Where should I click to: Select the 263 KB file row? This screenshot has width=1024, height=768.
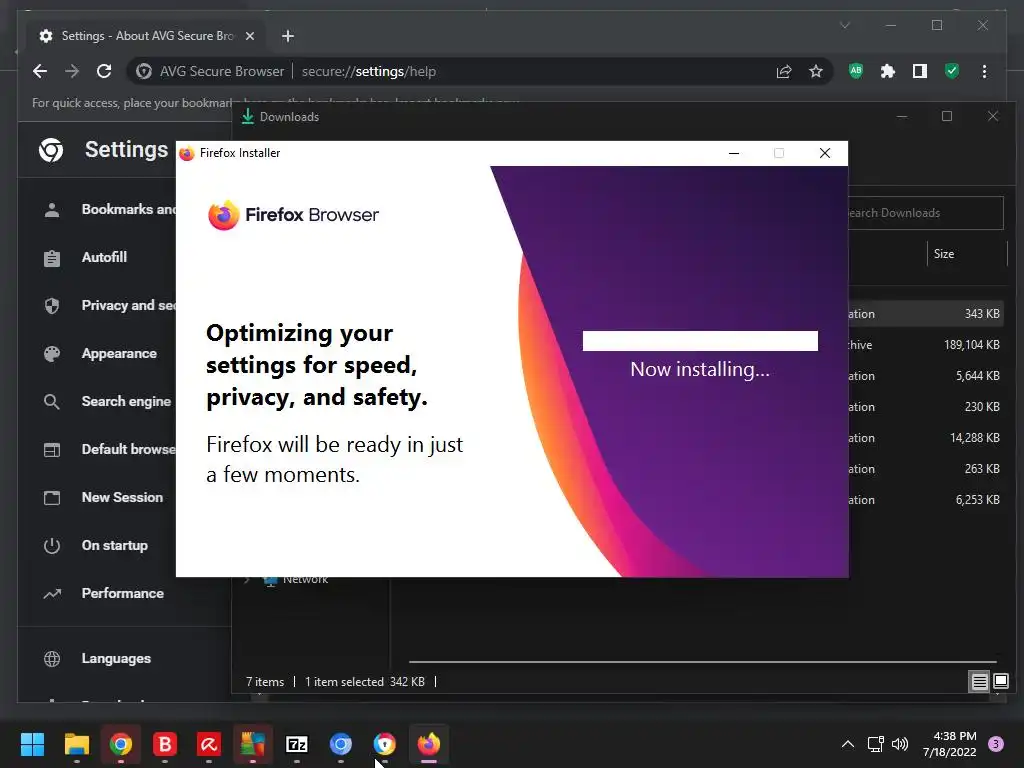925,469
